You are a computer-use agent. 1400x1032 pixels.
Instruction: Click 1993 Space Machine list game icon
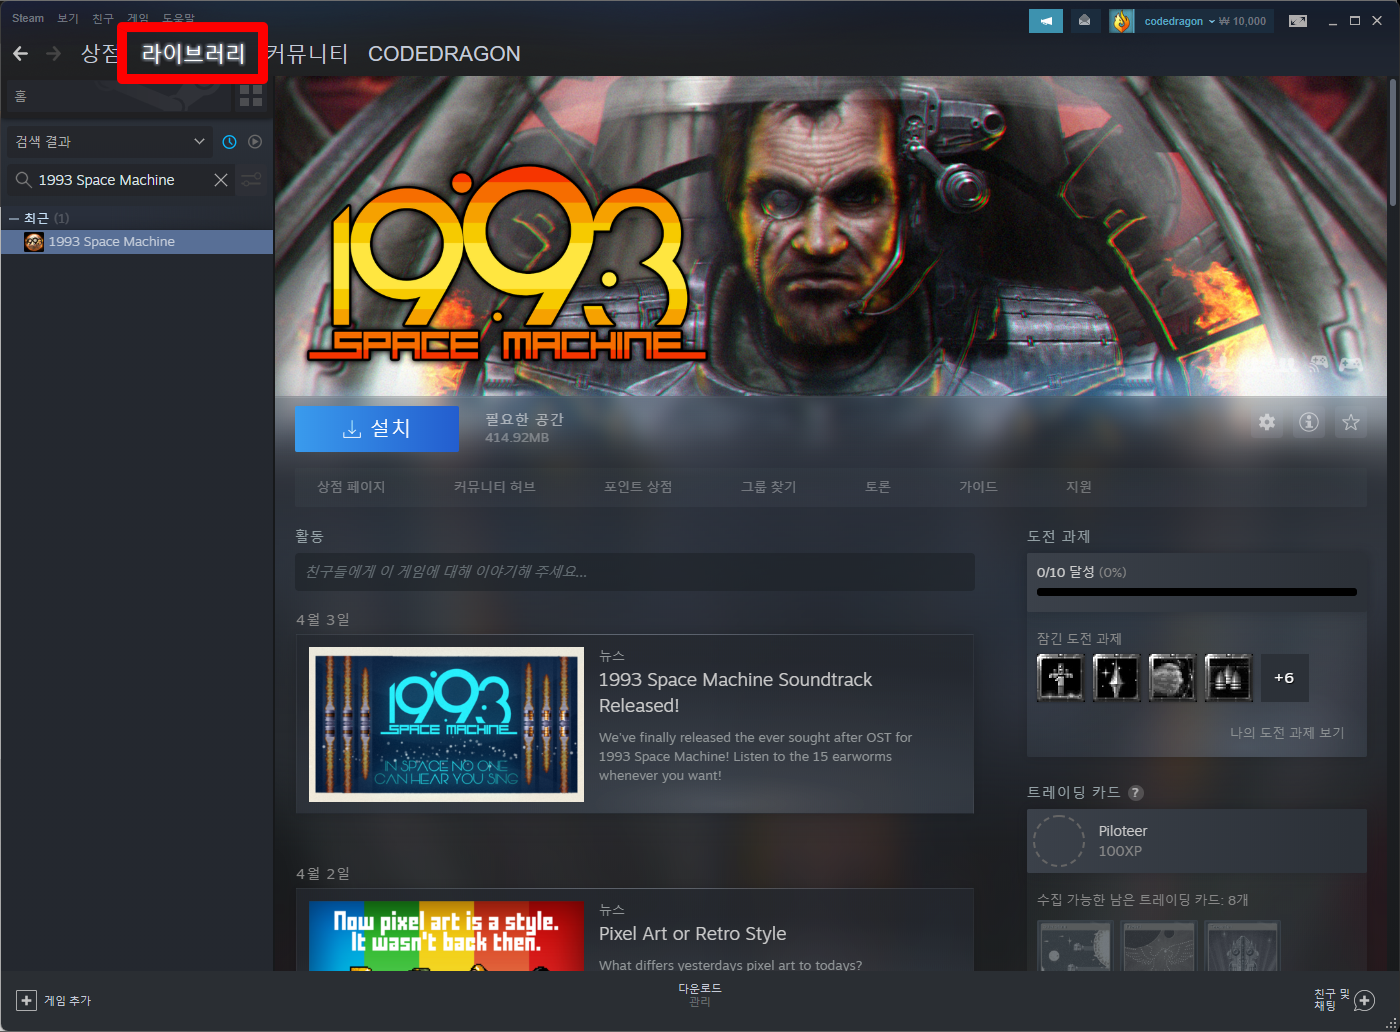34,242
